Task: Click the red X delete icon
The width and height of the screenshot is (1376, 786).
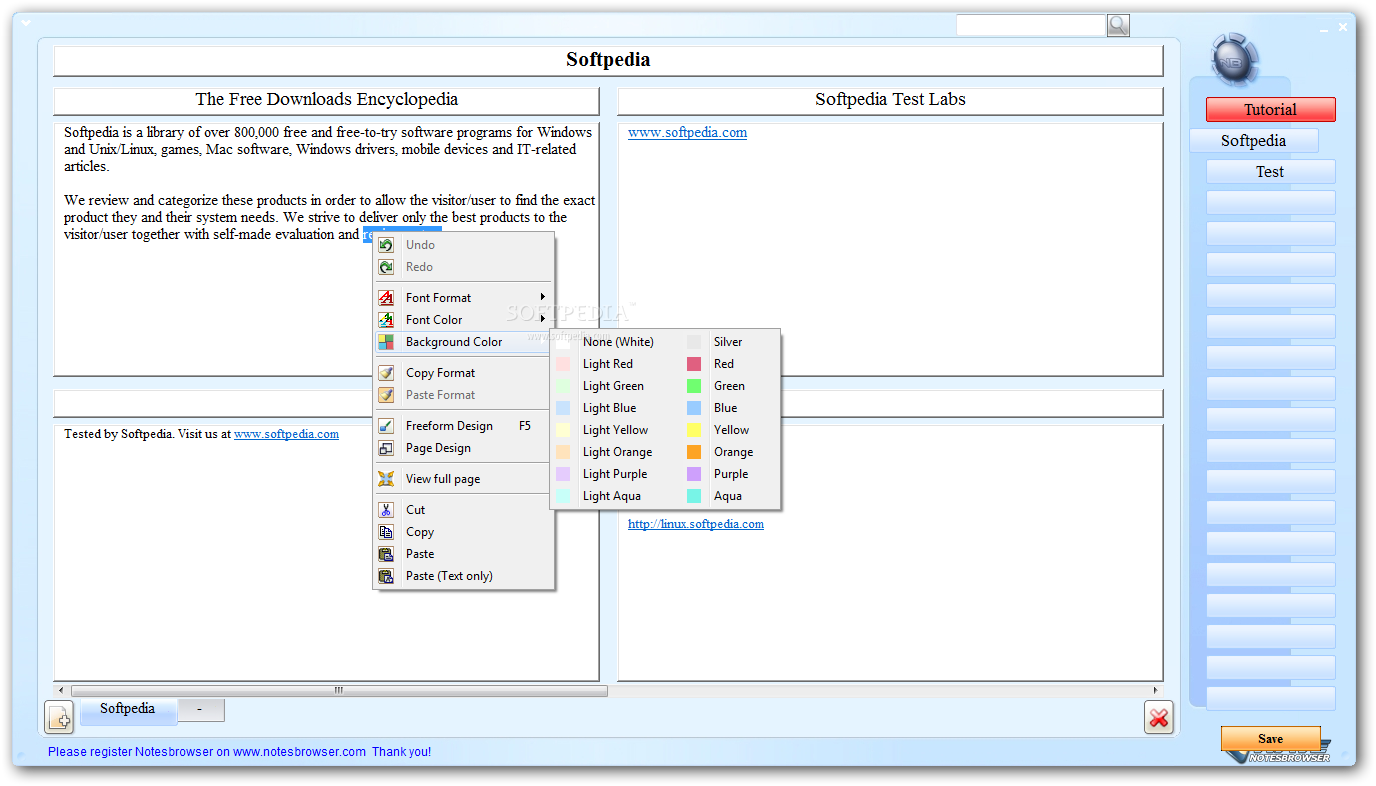Action: tap(1159, 717)
